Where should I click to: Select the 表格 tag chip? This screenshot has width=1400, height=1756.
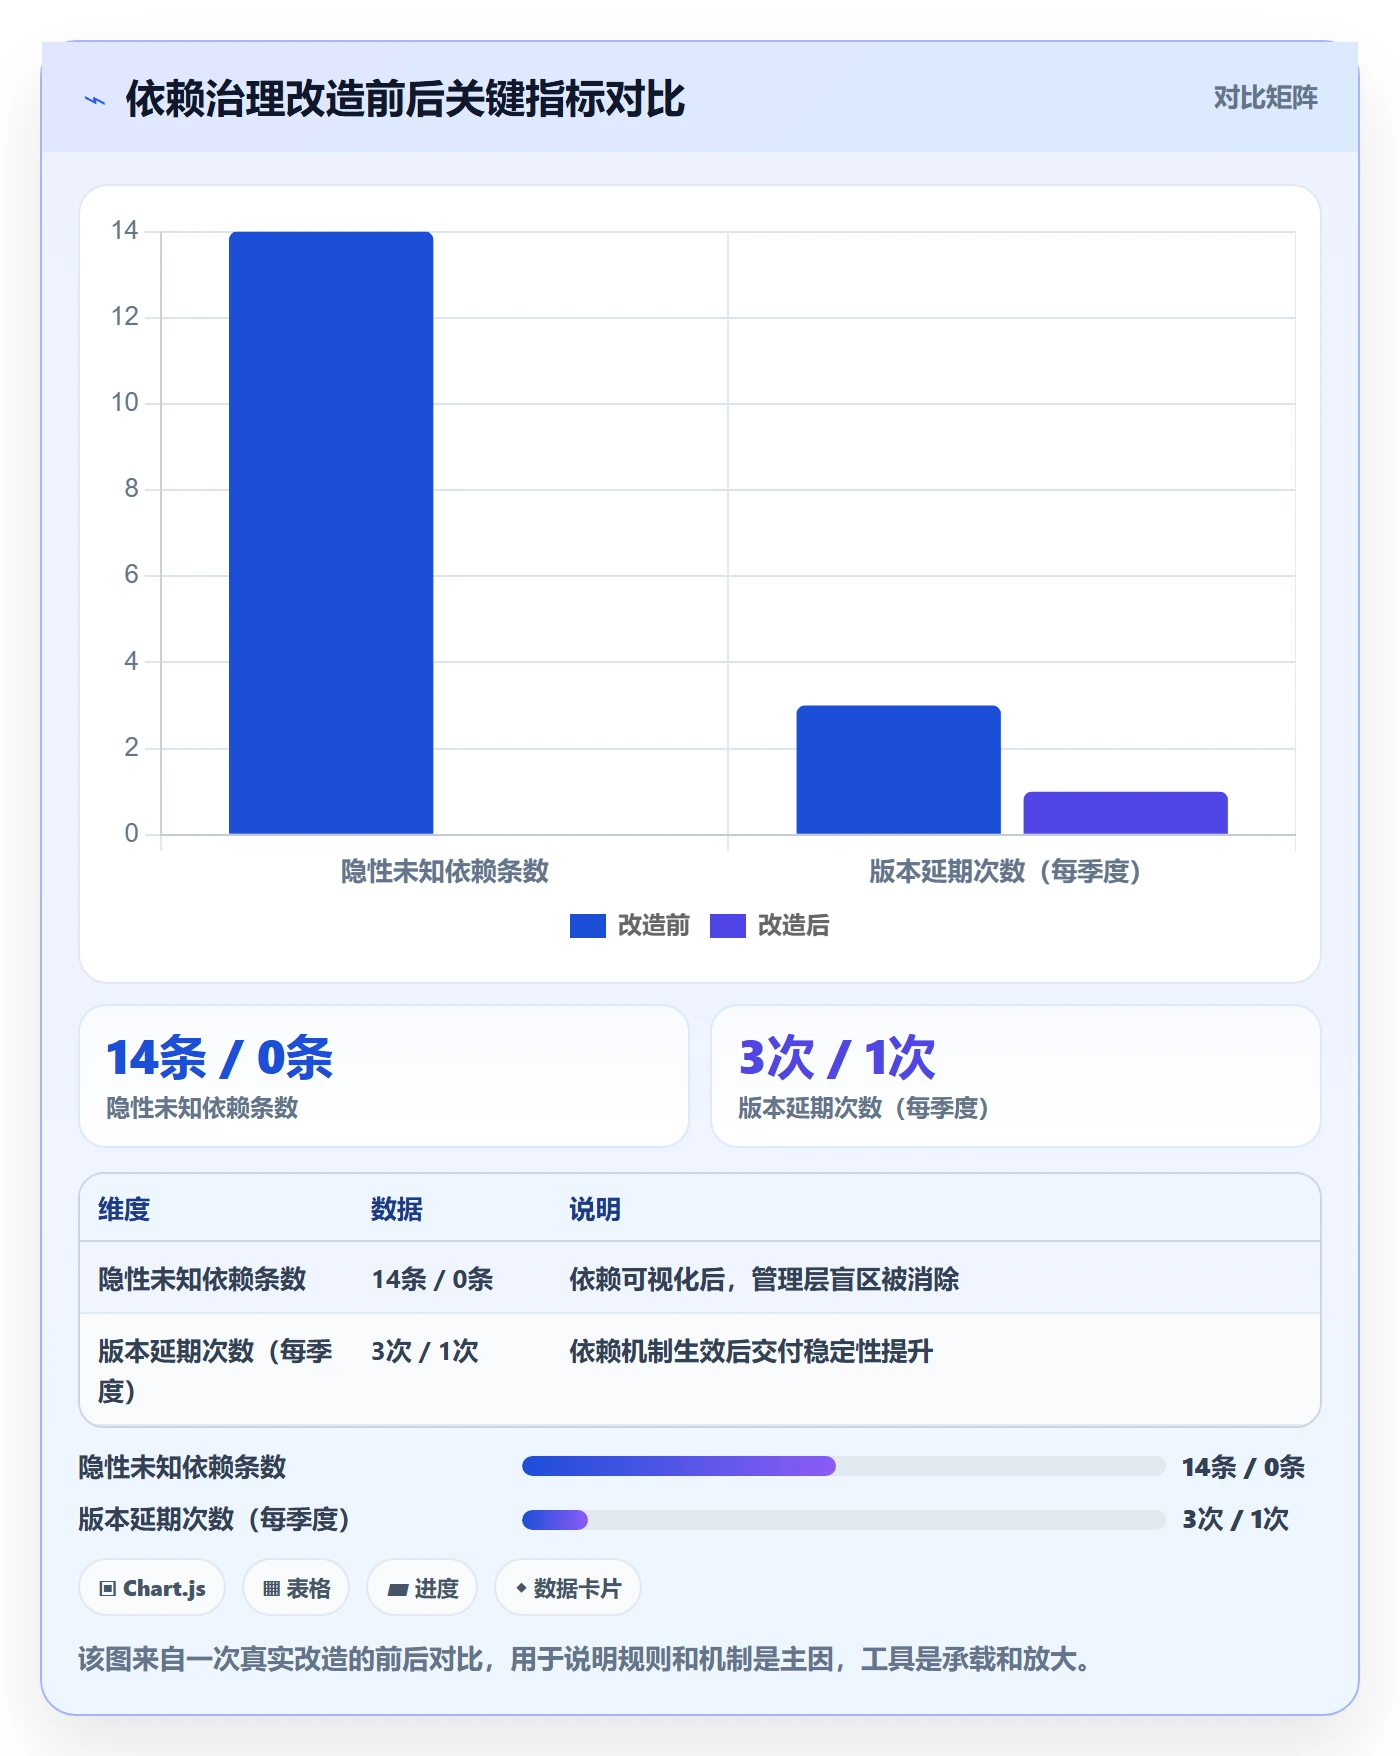pyautogui.click(x=296, y=1588)
